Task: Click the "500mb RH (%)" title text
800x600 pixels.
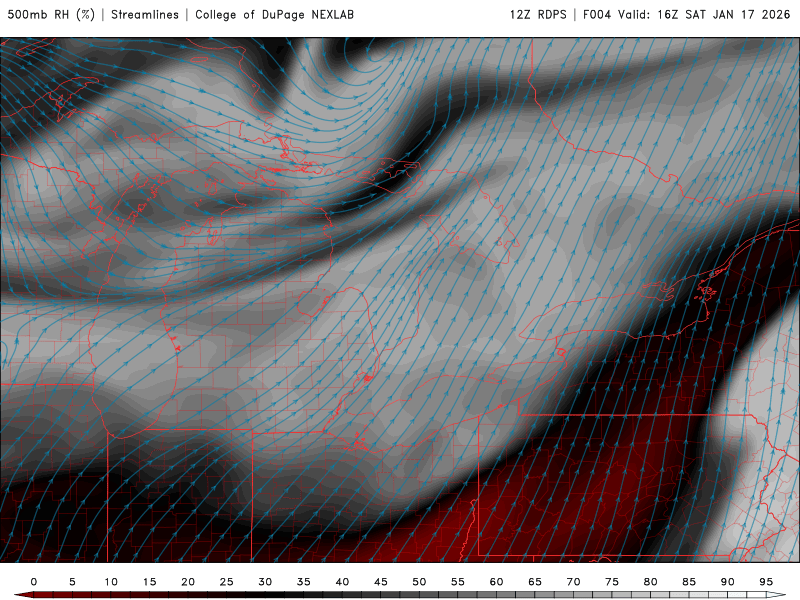Action: click(x=51, y=14)
